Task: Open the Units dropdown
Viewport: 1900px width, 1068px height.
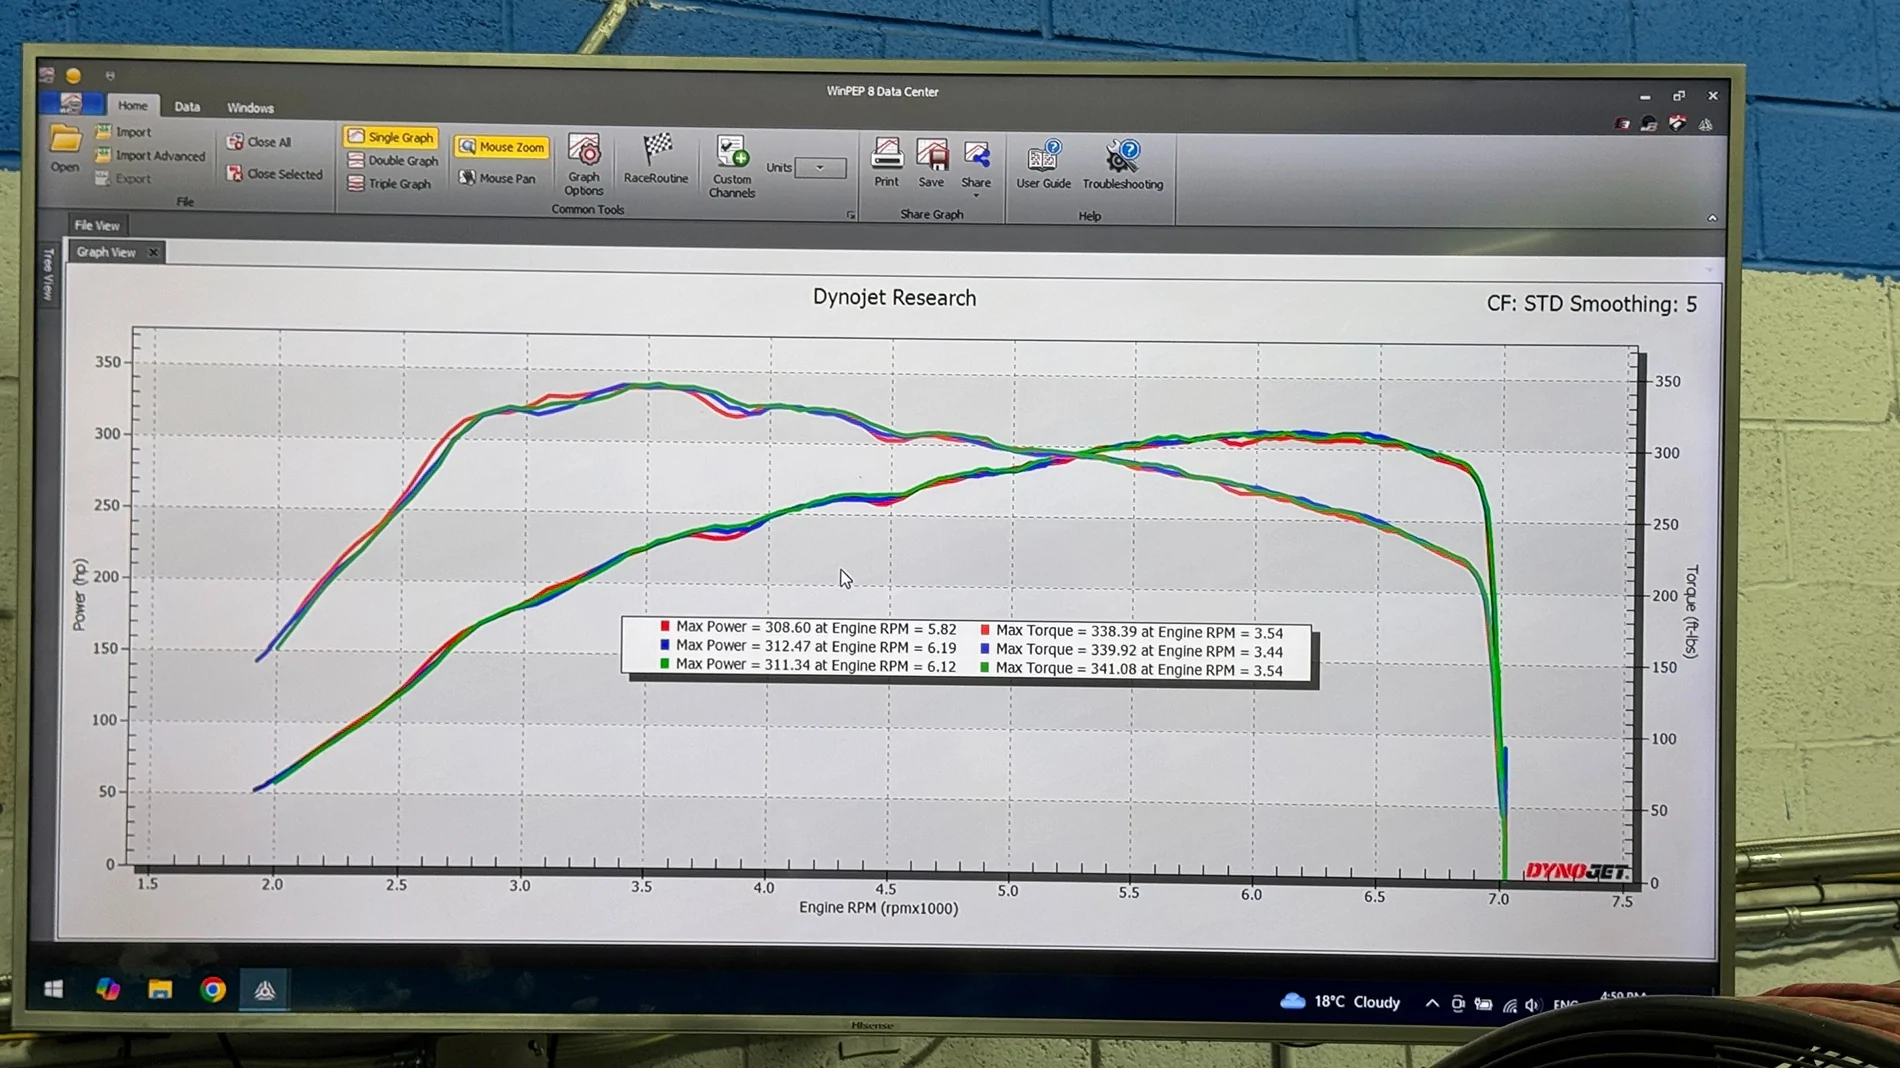Action: (x=820, y=168)
